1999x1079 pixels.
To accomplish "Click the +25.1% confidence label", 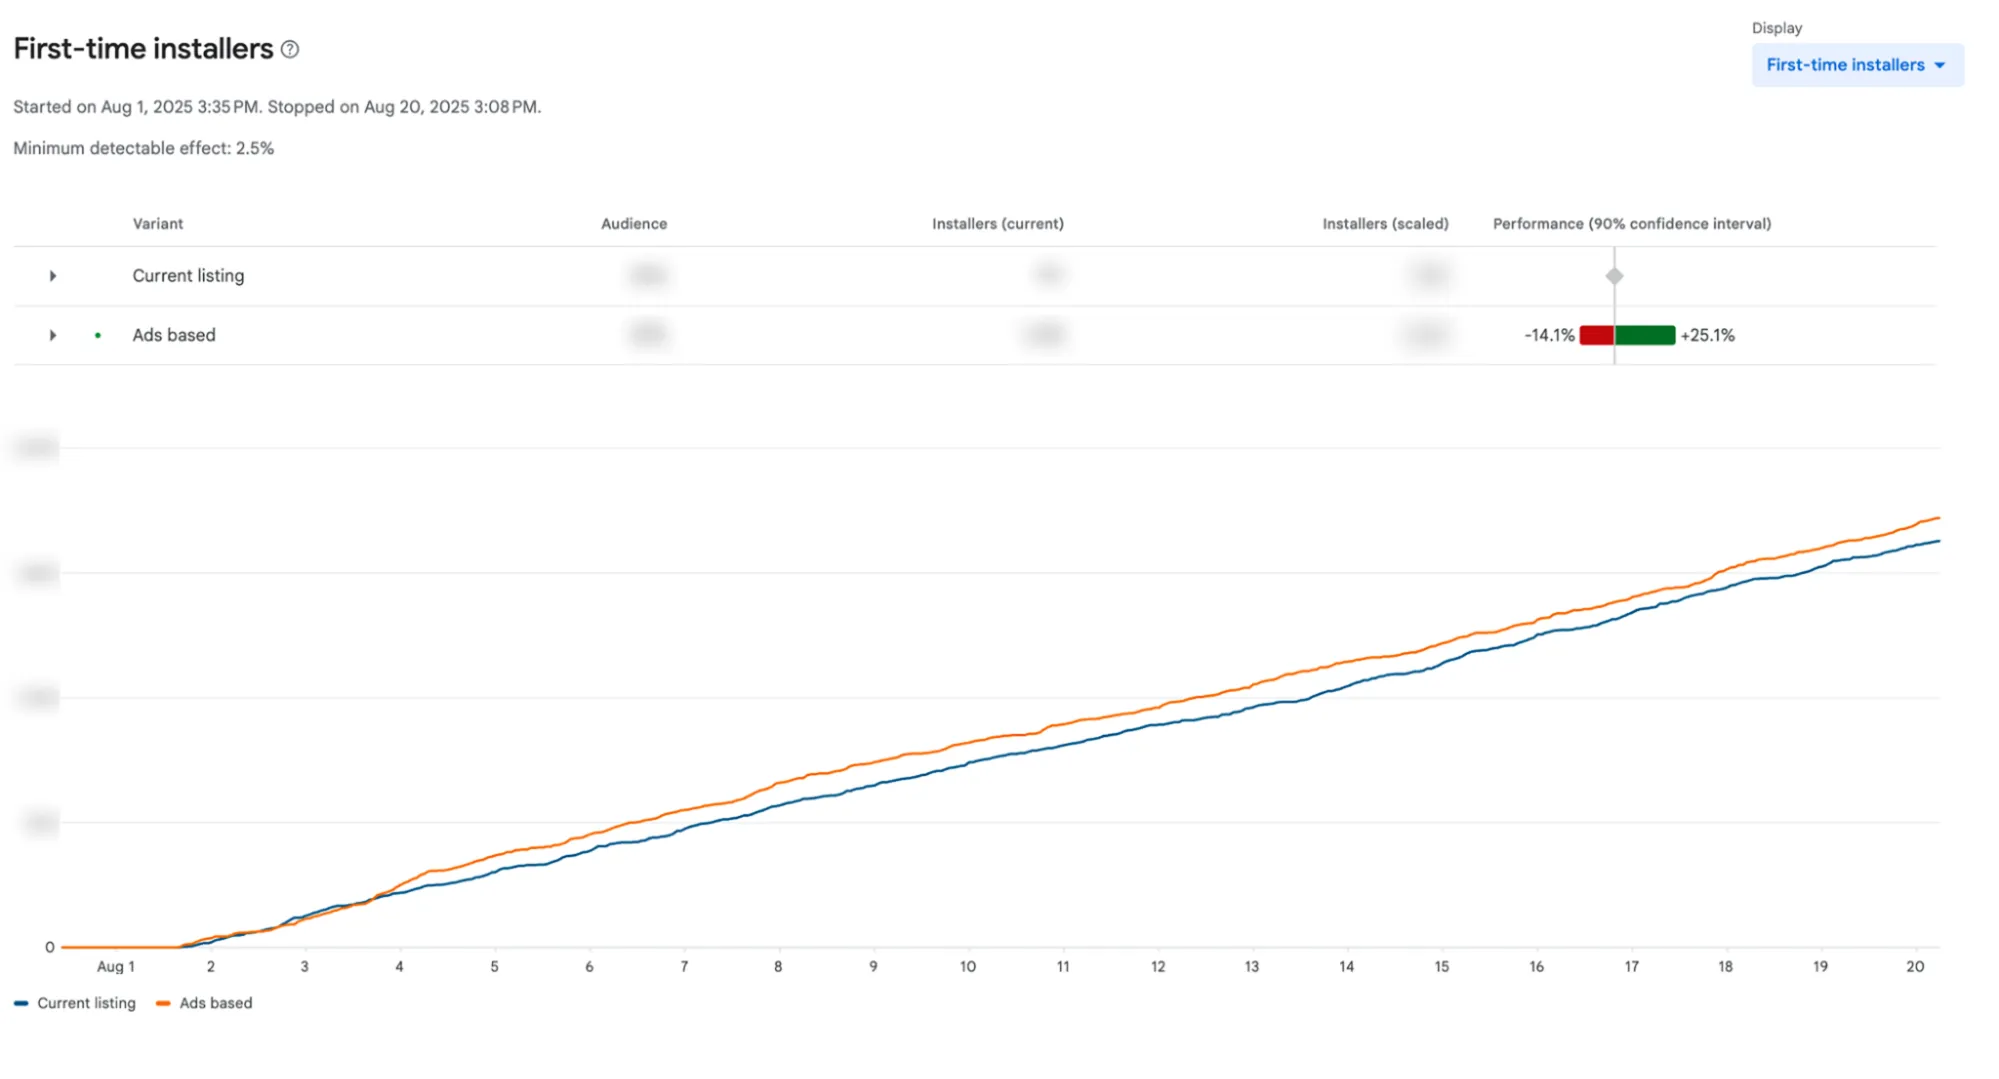I will click(x=1706, y=335).
